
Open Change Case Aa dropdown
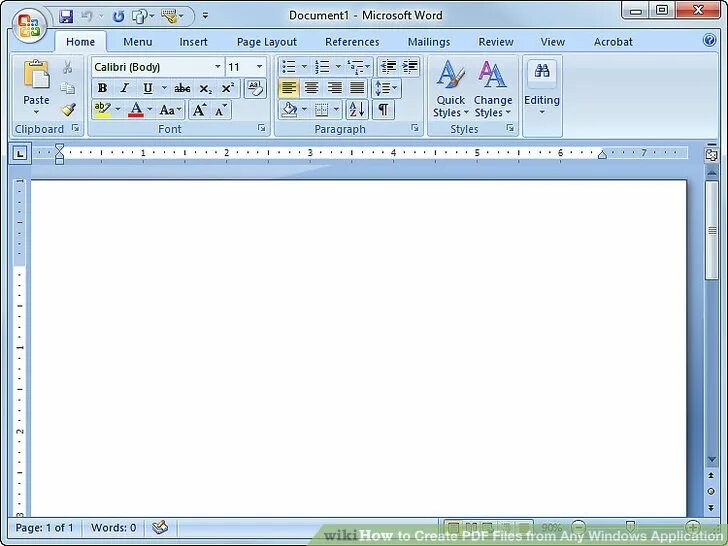coord(170,110)
